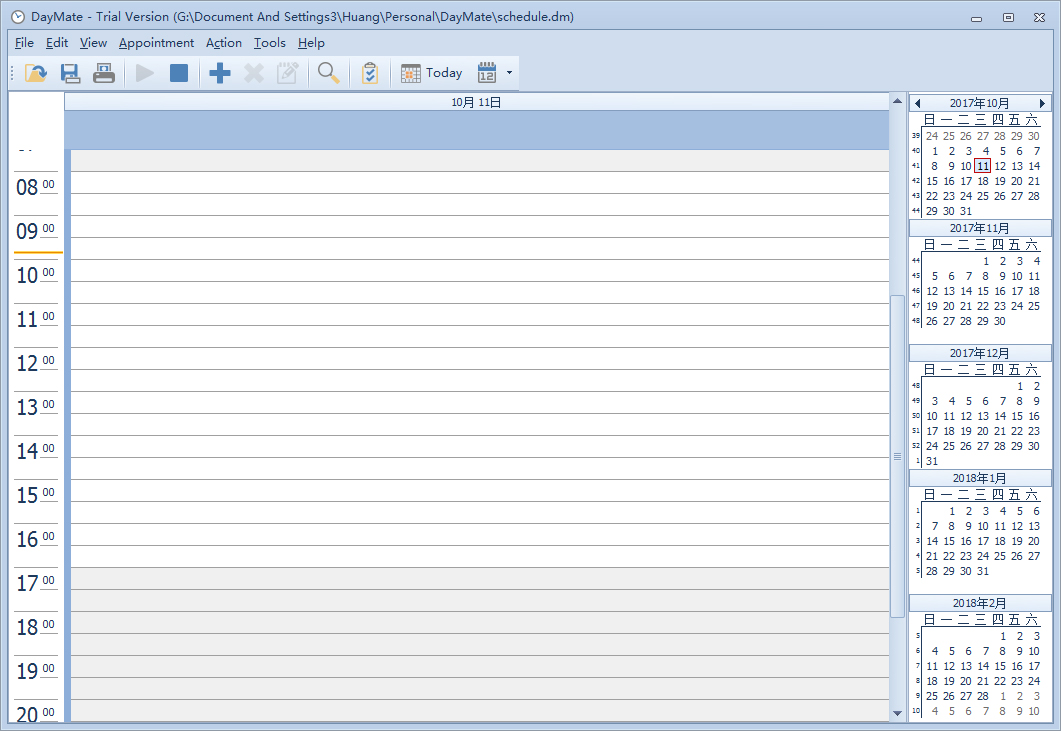1061x731 pixels.
Task: Open the Help menu
Action: click(x=311, y=43)
